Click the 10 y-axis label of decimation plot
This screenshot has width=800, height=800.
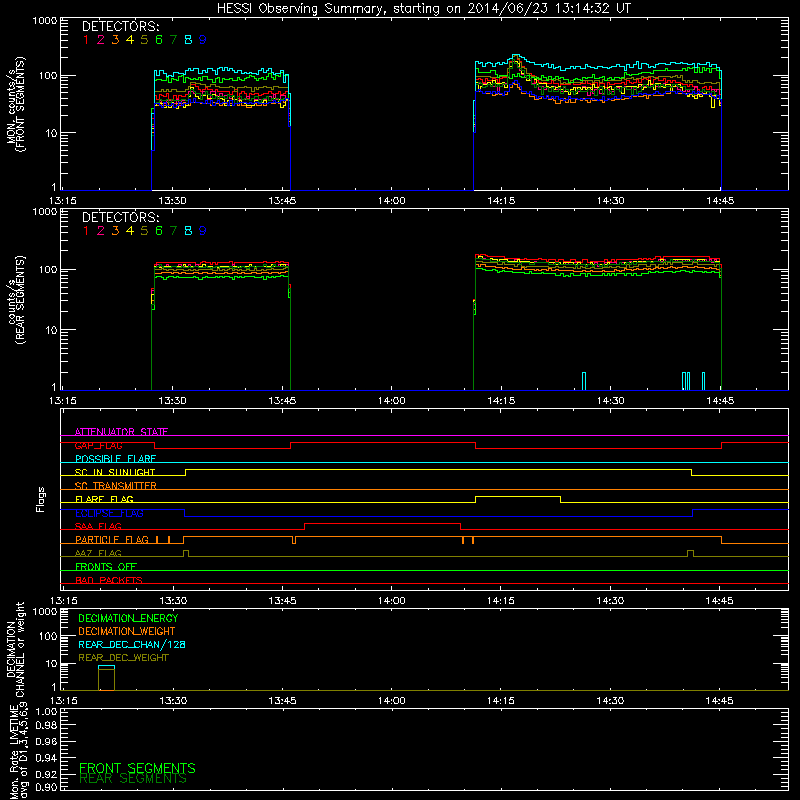click(x=52, y=664)
